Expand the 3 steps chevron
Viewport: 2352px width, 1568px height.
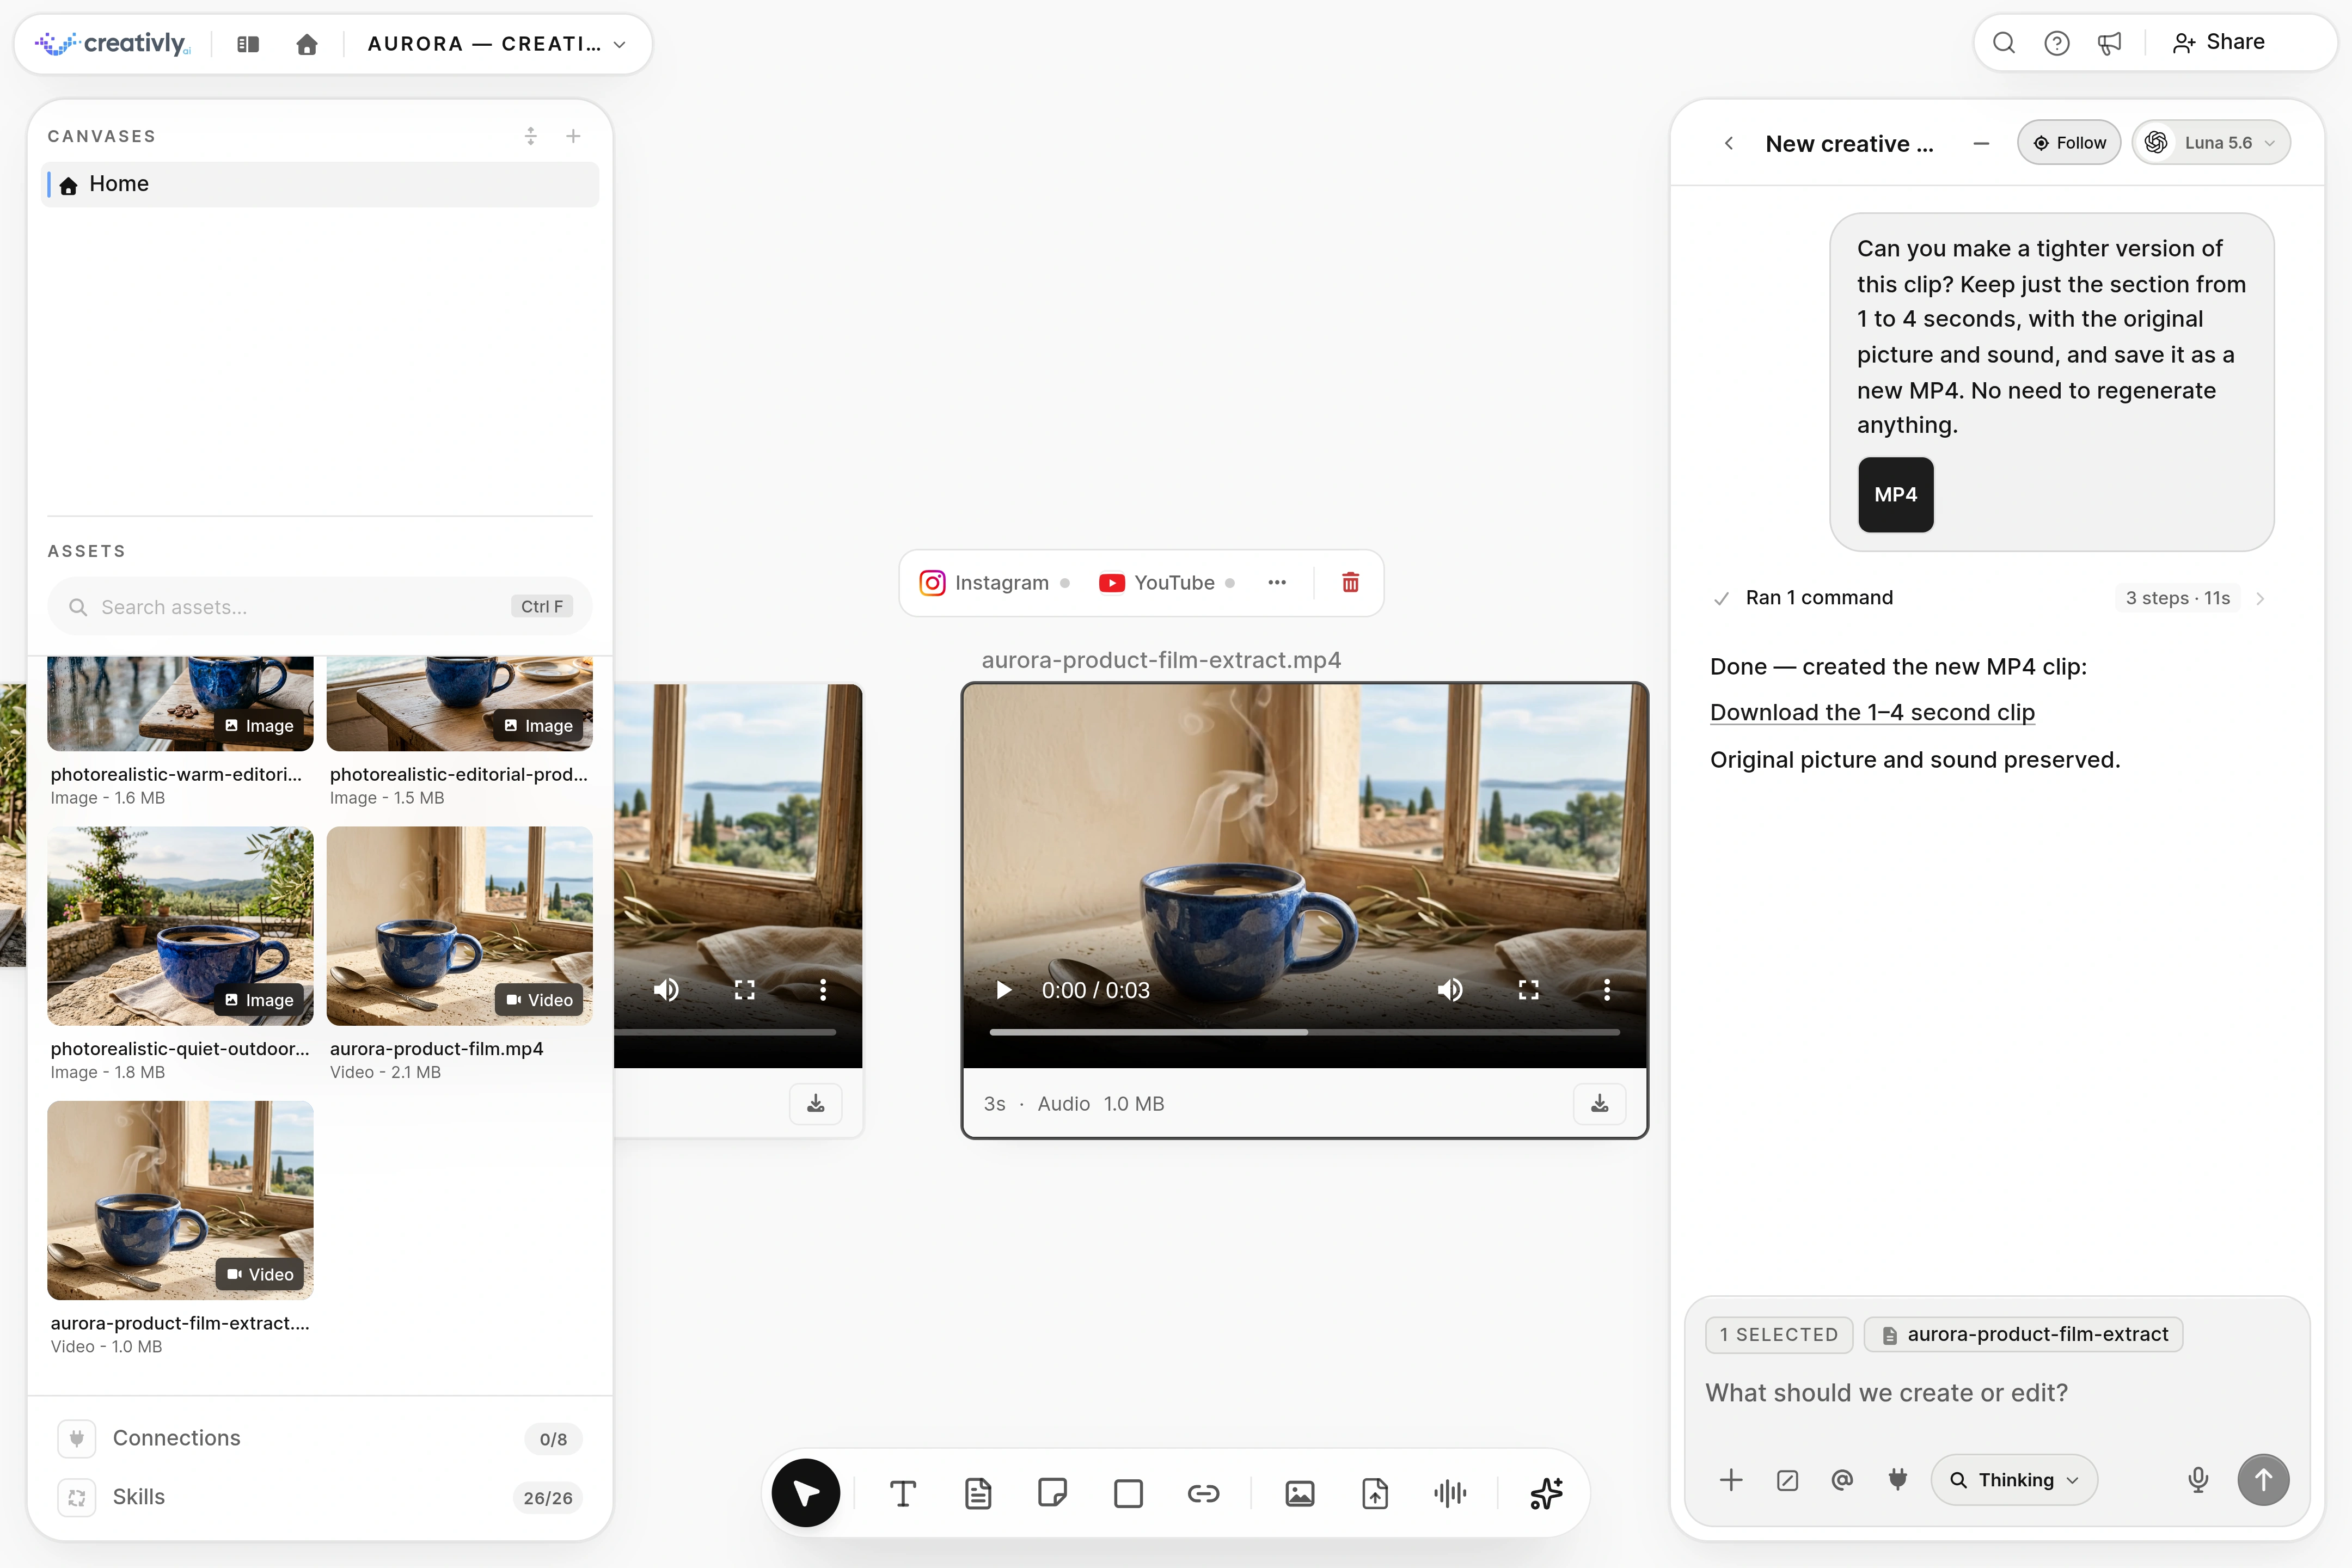2260,598
